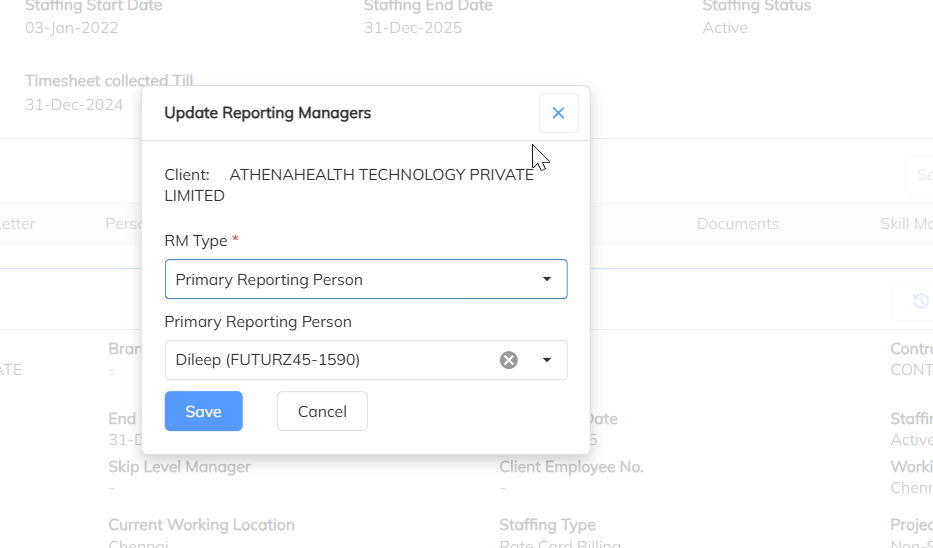Image resolution: width=933 pixels, height=548 pixels.
Task: Click the Staffing Start Date value 03-Jan-2022
Action: coord(71,28)
